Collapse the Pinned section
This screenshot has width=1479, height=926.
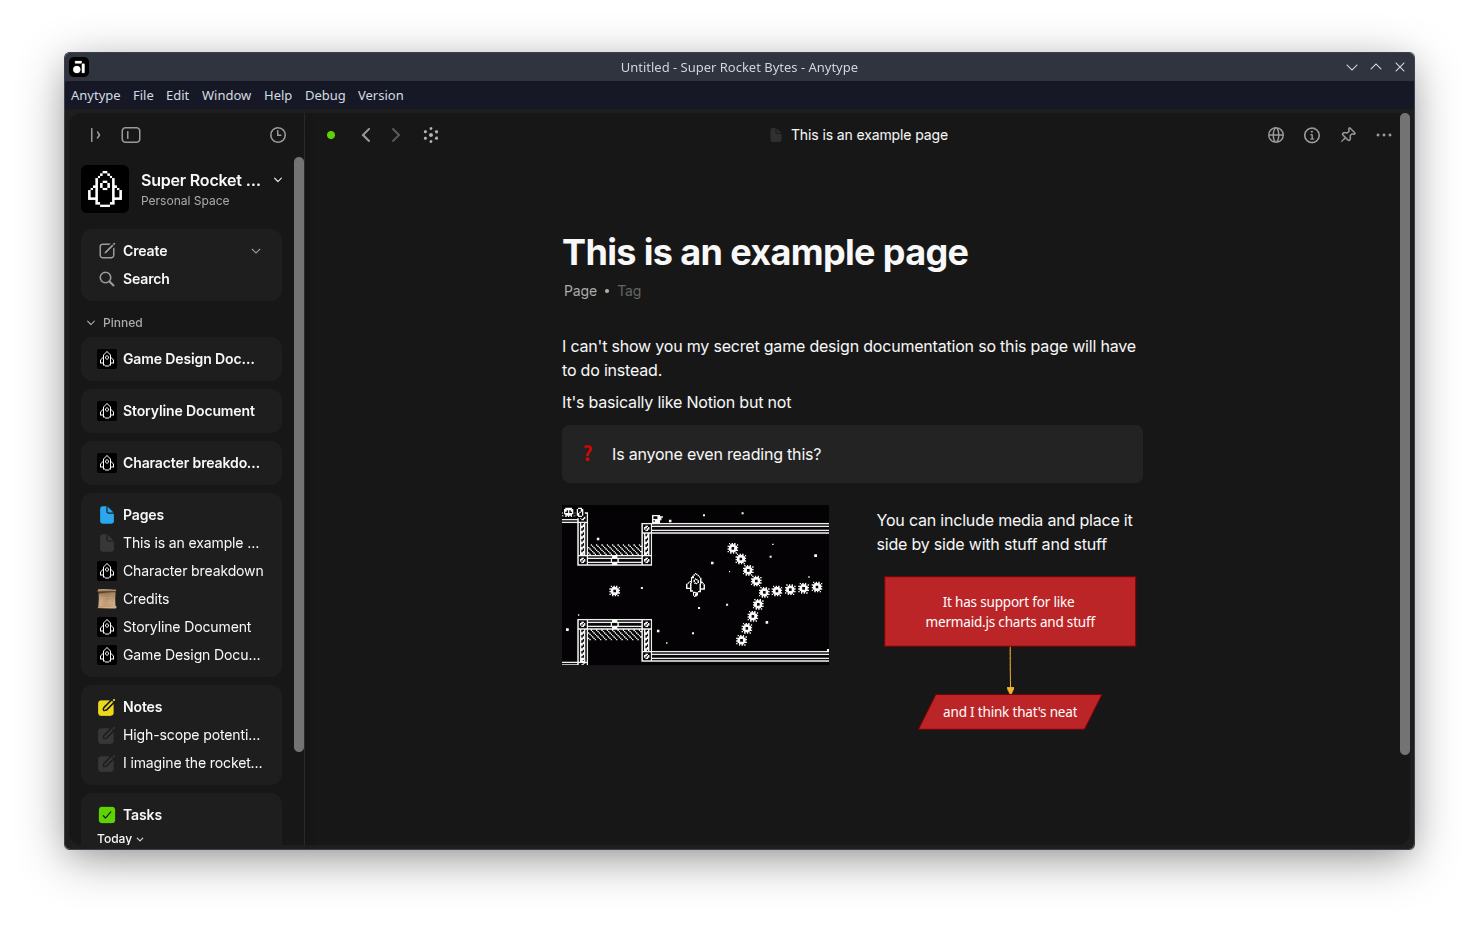pos(89,322)
